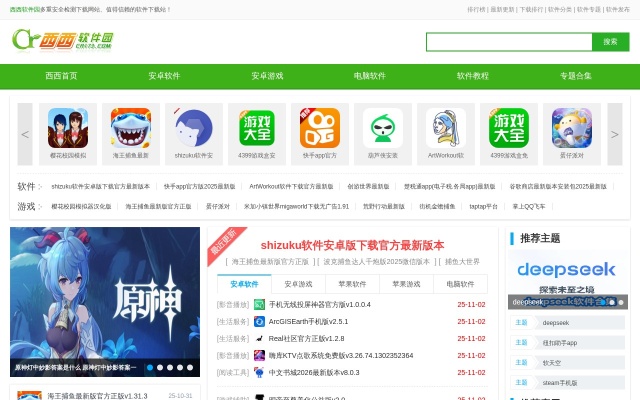This screenshot has width=640, height=400.
Task: Open the 海王捕鱼最新 shark game icon
Action: [x=131, y=128]
